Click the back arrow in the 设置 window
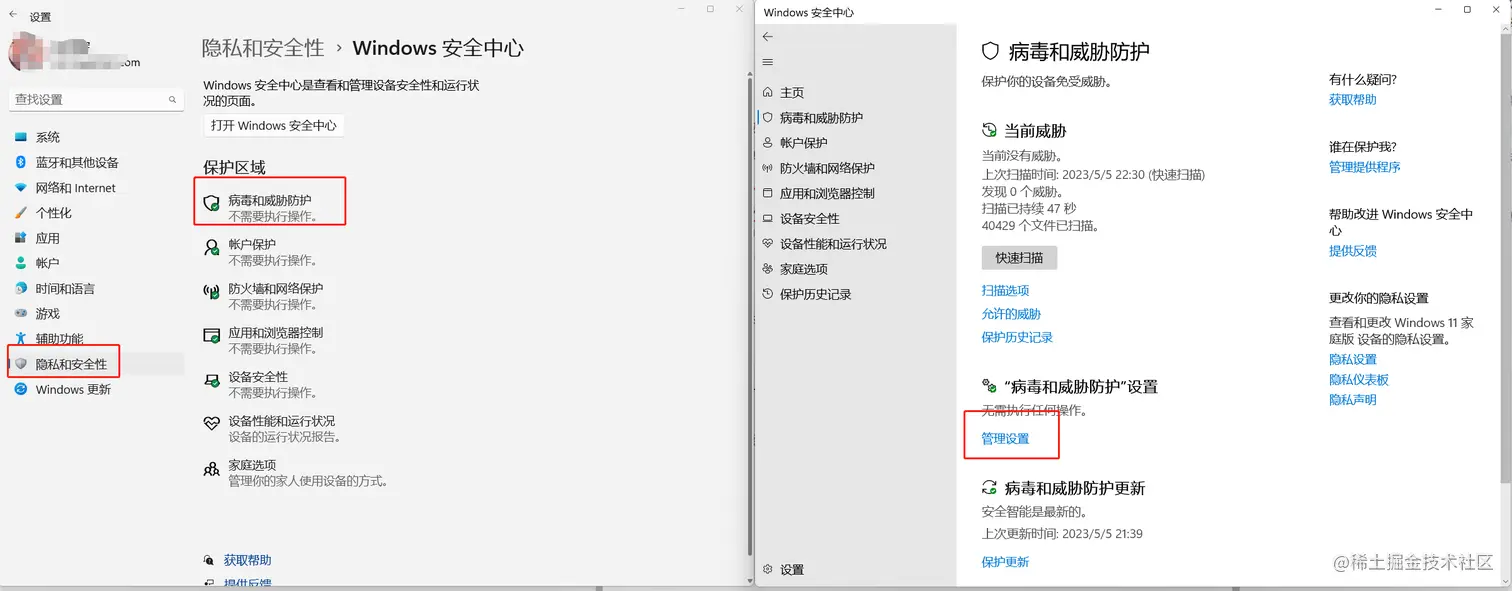1512x591 pixels. (x=13, y=16)
